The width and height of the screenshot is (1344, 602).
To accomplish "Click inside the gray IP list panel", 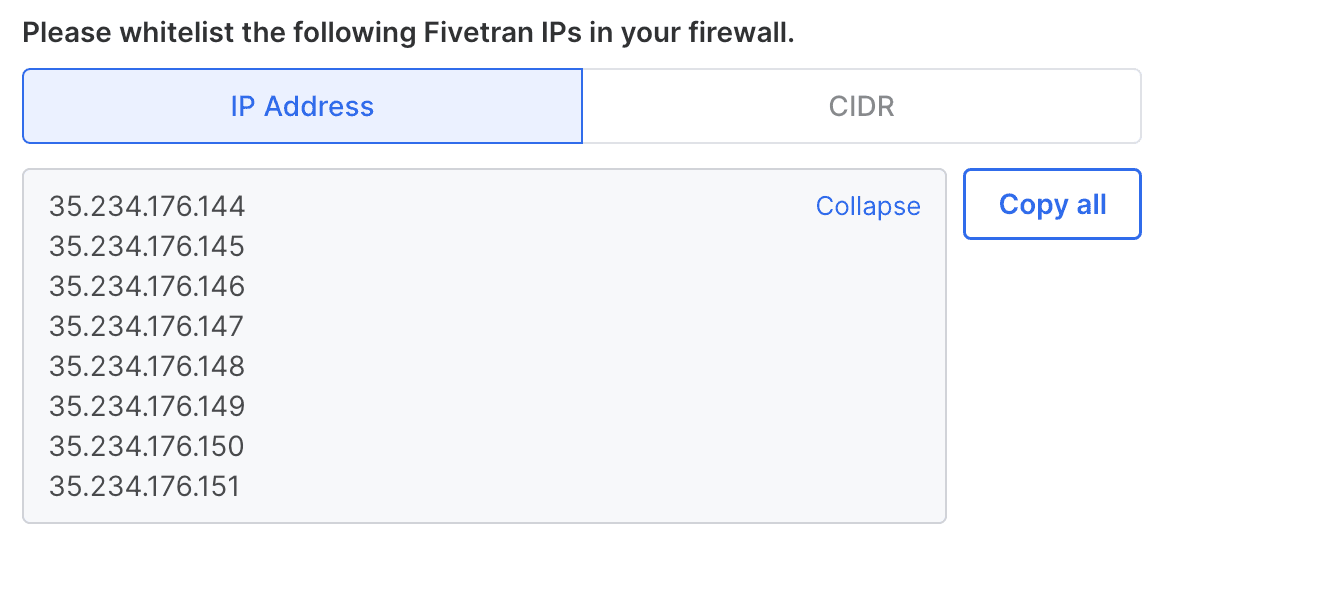I will click(x=485, y=345).
